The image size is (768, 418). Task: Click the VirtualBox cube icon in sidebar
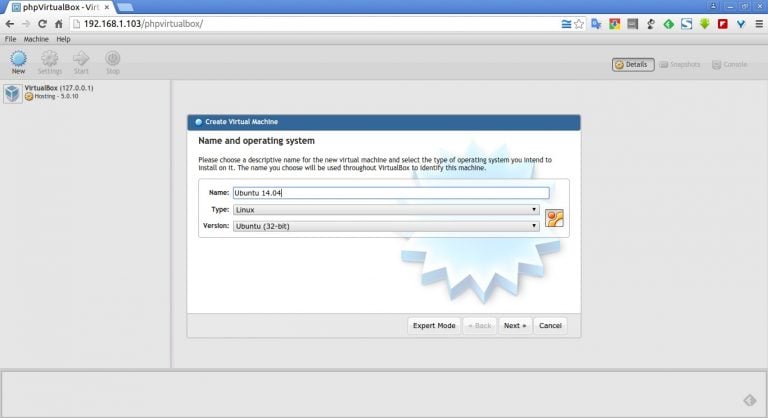pyautogui.click(x=12, y=93)
